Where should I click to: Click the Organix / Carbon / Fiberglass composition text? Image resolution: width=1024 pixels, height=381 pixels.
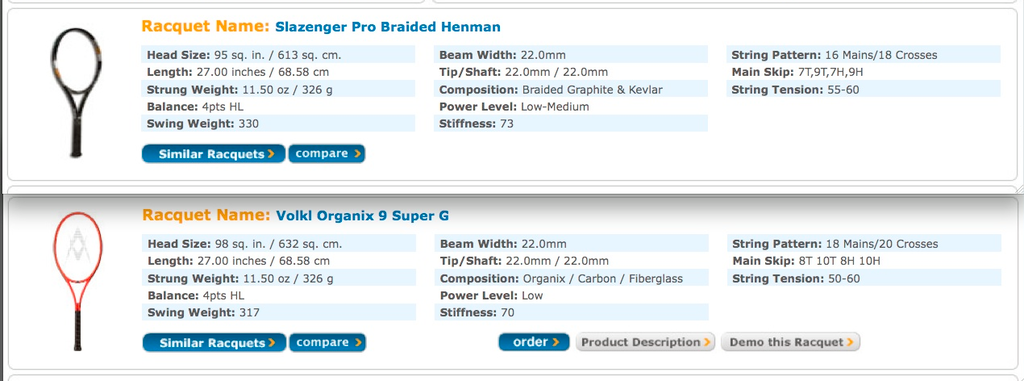[603, 278]
